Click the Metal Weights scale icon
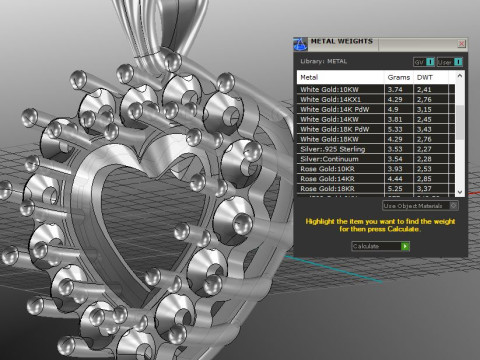 pos(300,44)
